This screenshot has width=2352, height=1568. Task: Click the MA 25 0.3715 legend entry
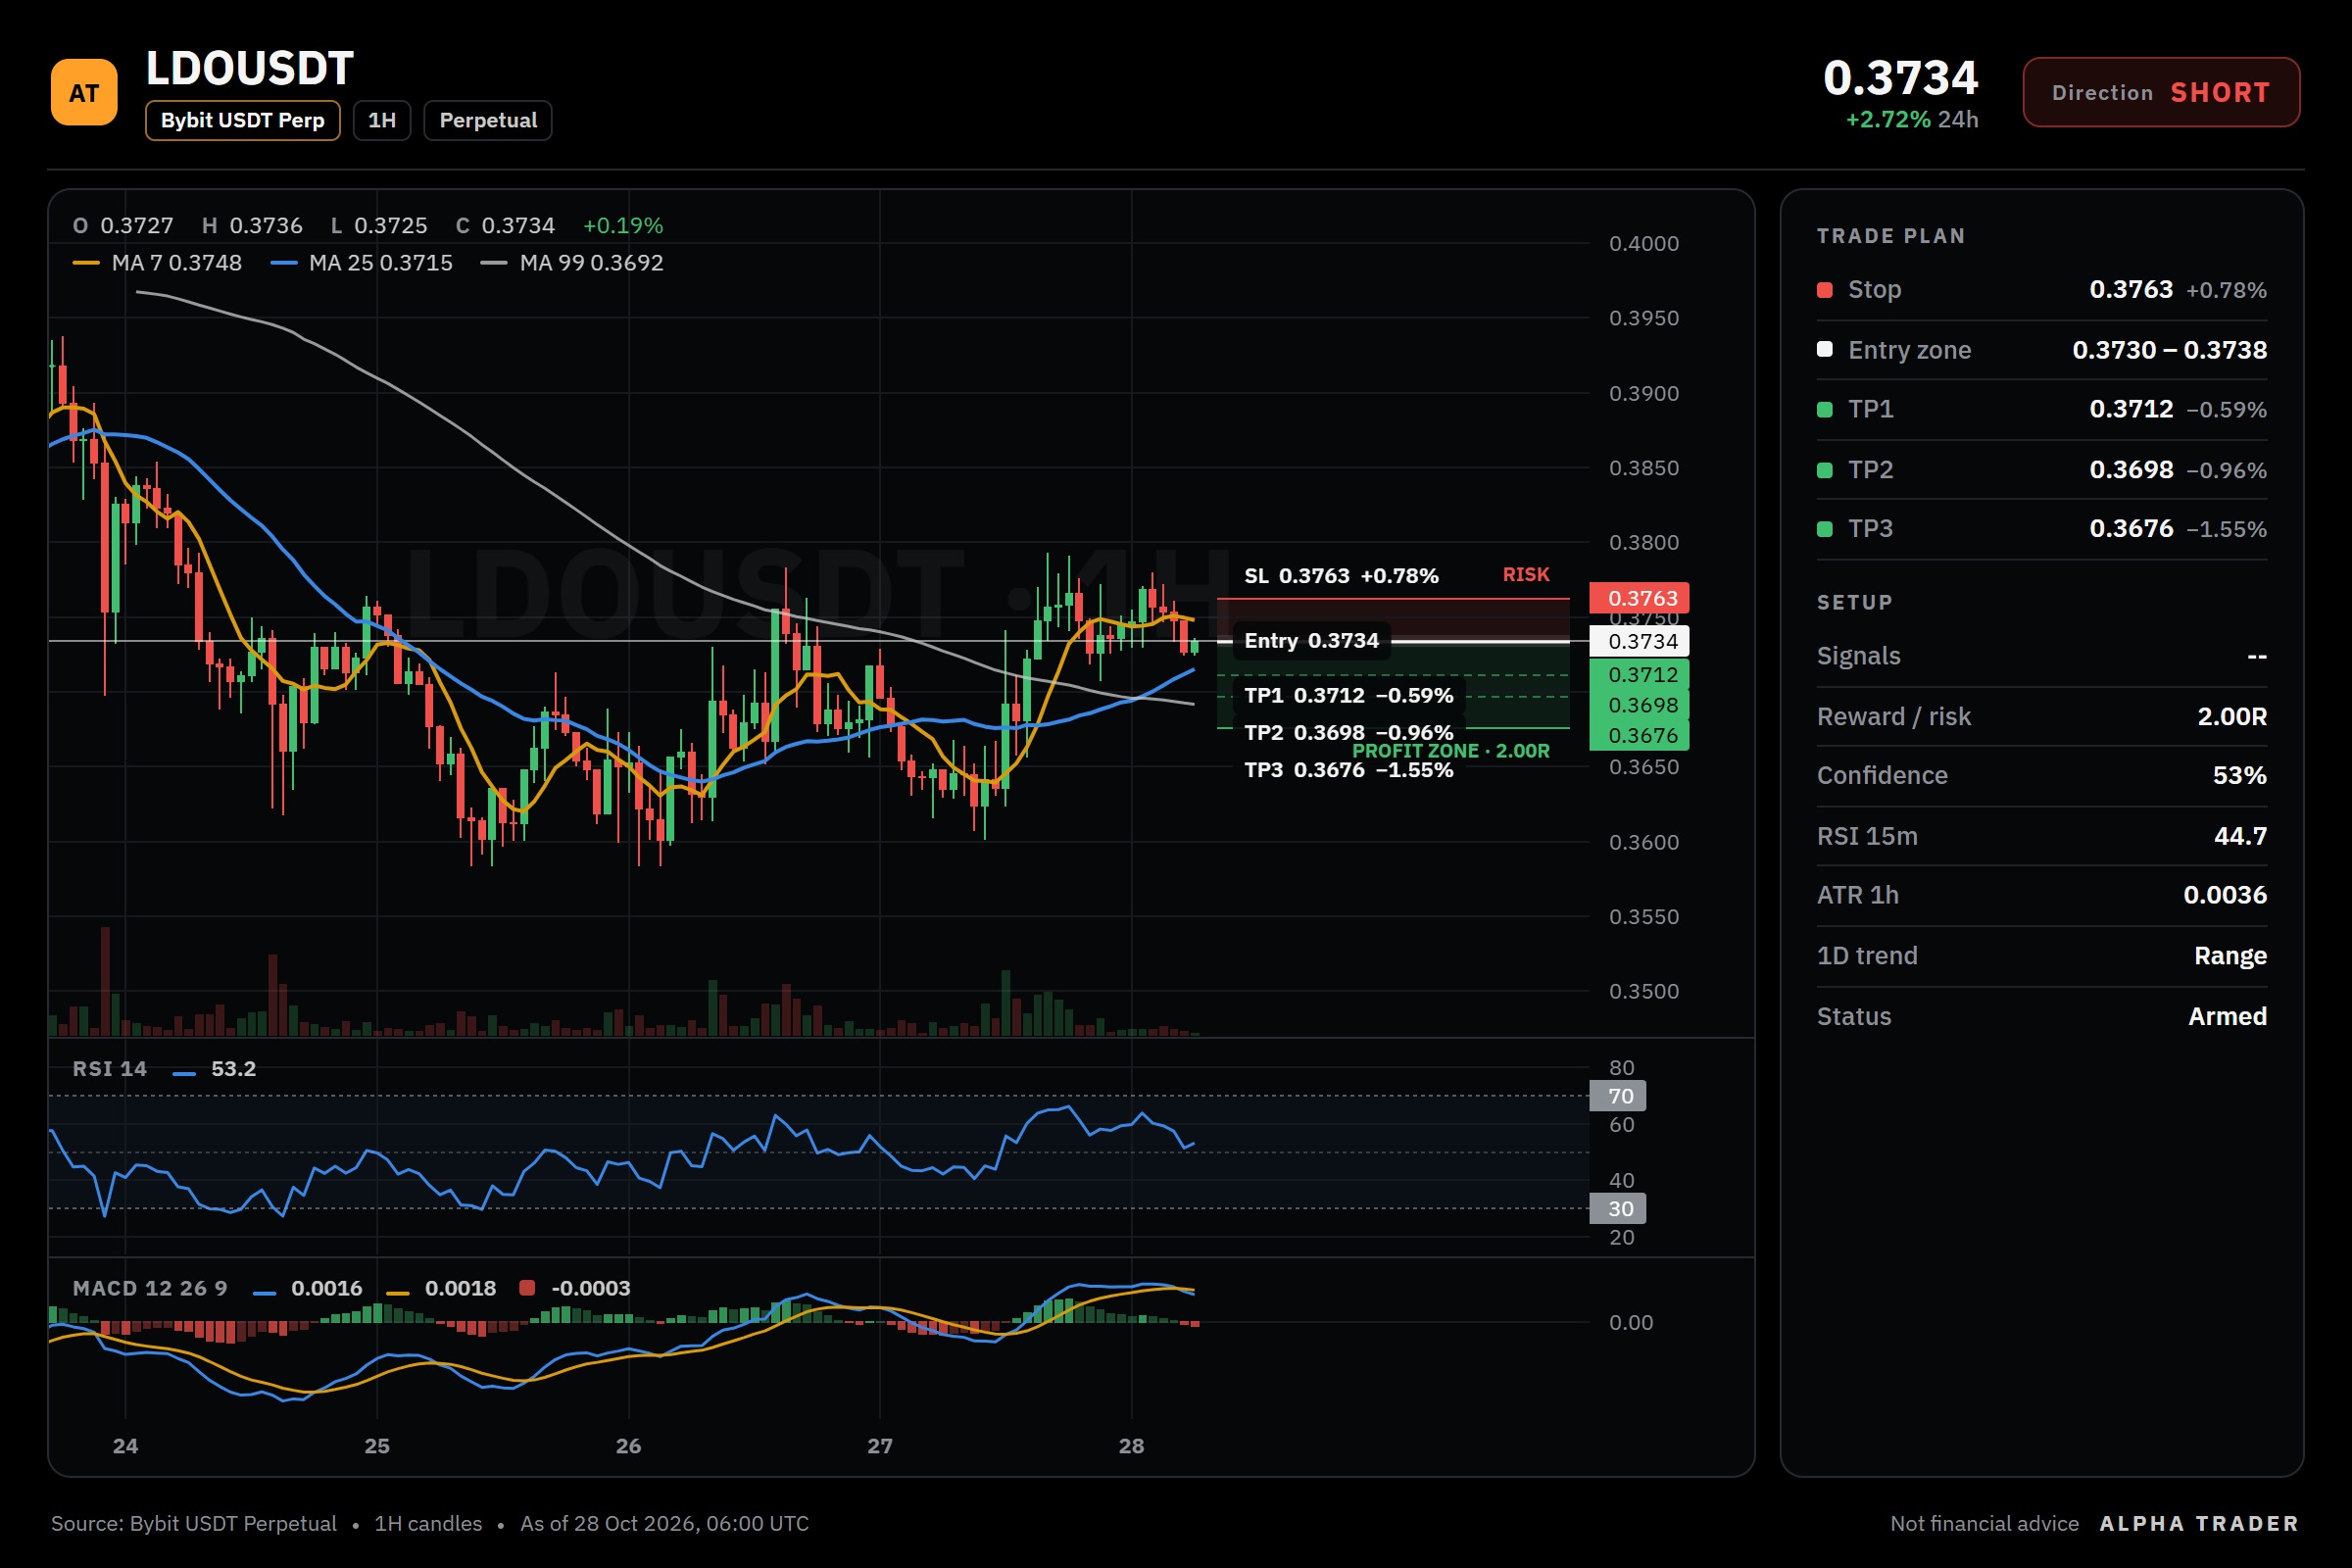click(x=362, y=263)
